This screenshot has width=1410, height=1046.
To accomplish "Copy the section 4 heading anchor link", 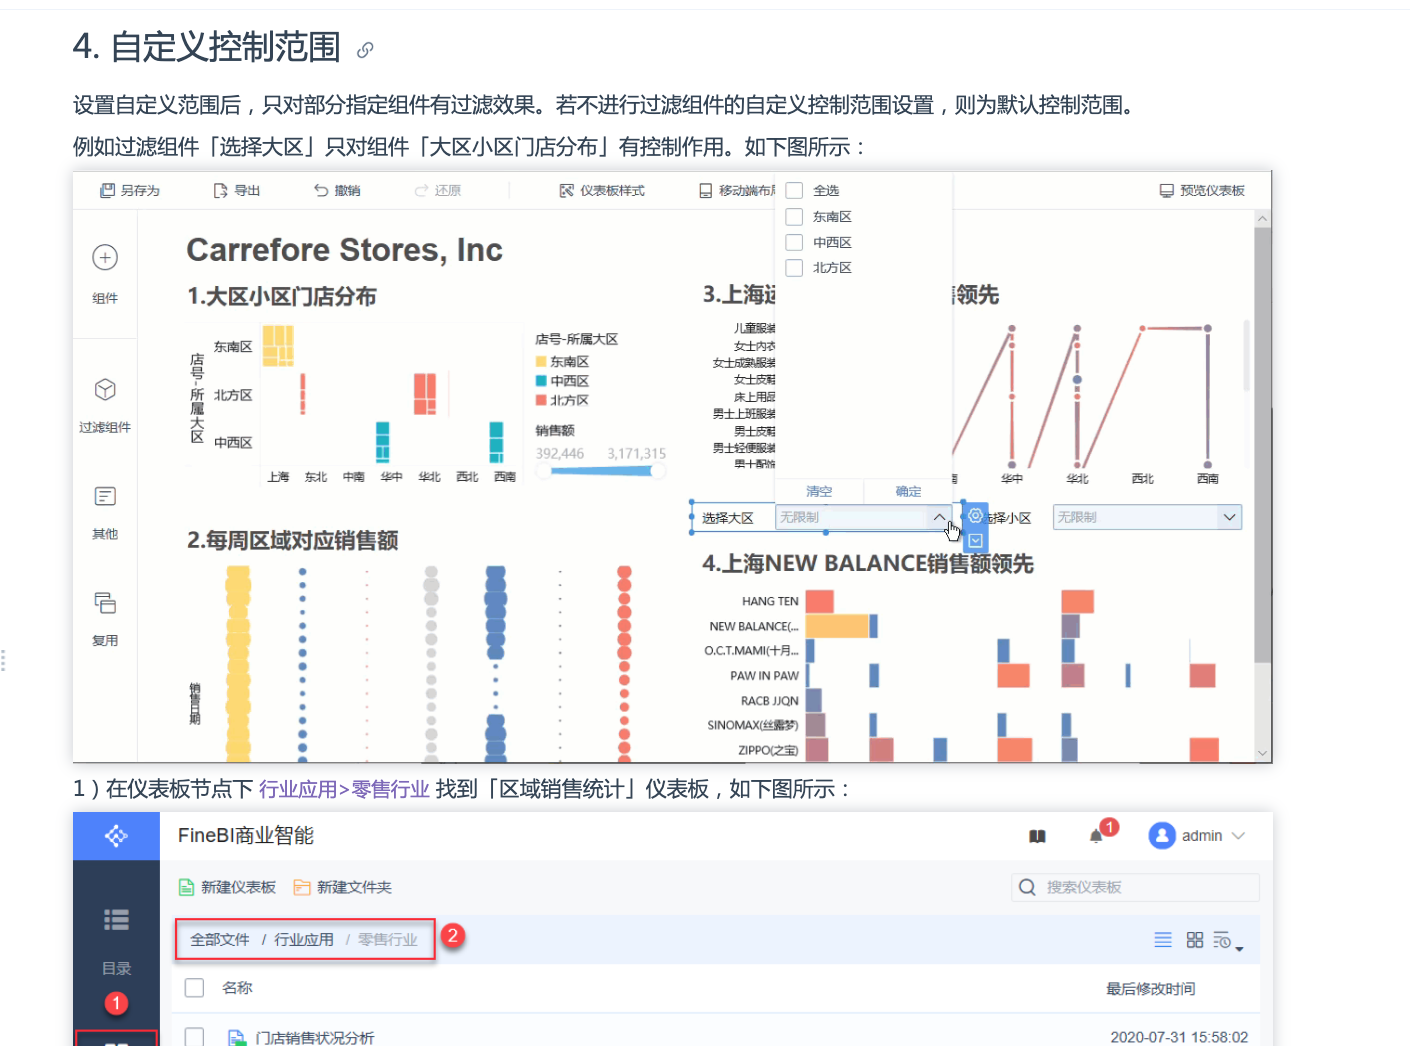I will coord(365,49).
